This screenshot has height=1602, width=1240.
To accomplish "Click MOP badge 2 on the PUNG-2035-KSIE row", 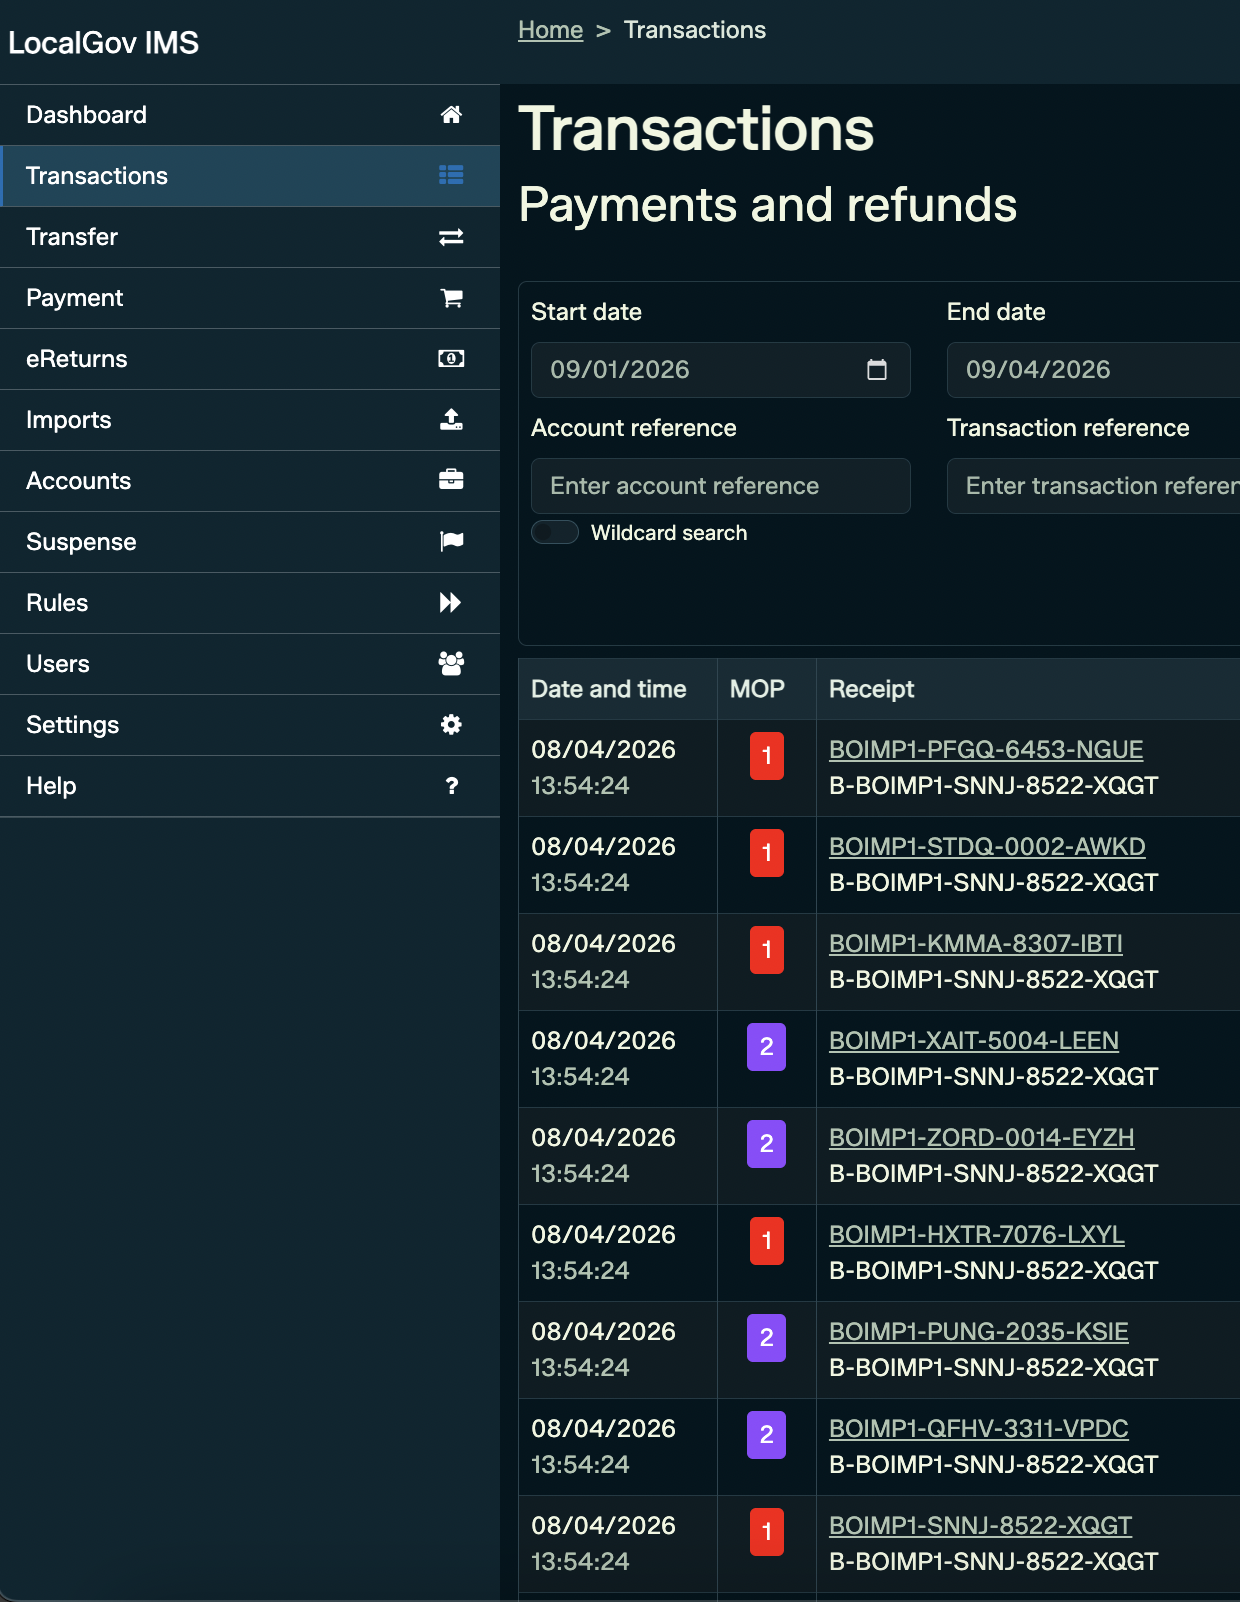I will [x=767, y=1338].
